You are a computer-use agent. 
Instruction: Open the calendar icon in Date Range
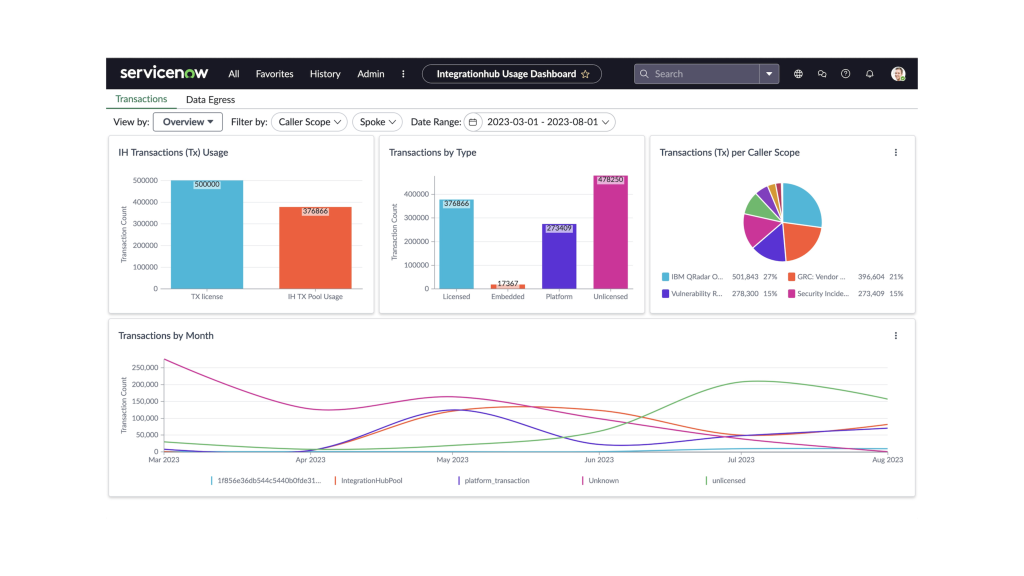point(470,121)
